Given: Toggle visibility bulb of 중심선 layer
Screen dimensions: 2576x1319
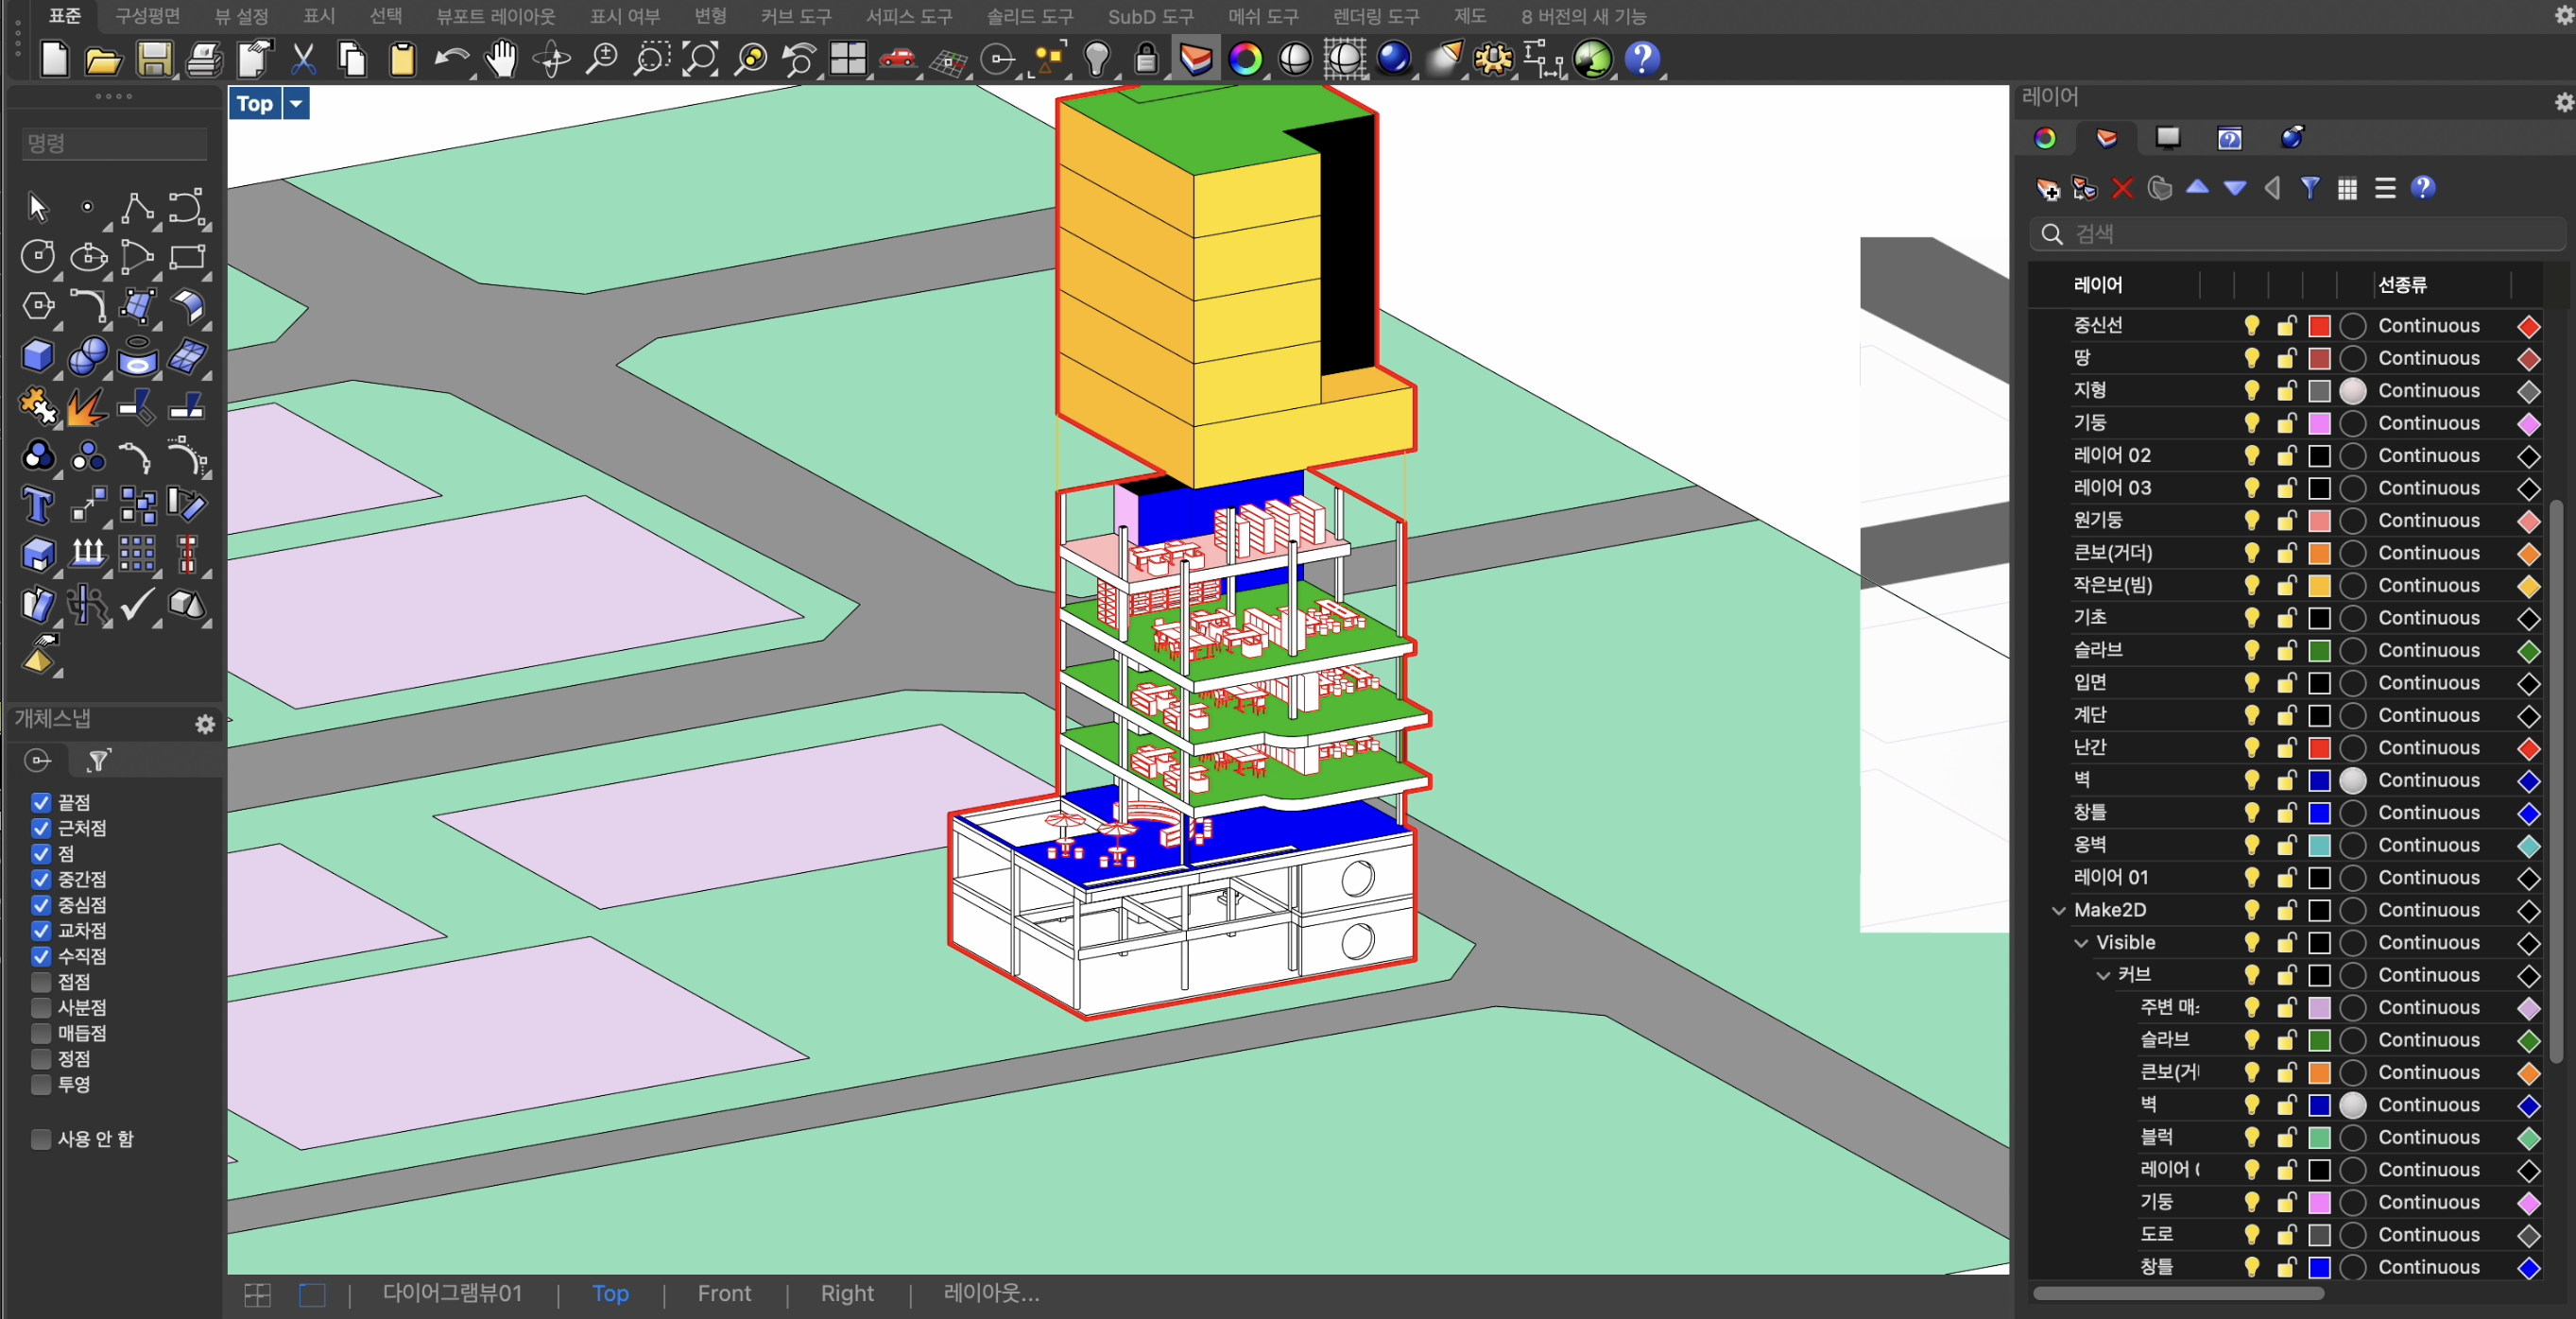Looking at the screenshot, I should point(2251,326).
